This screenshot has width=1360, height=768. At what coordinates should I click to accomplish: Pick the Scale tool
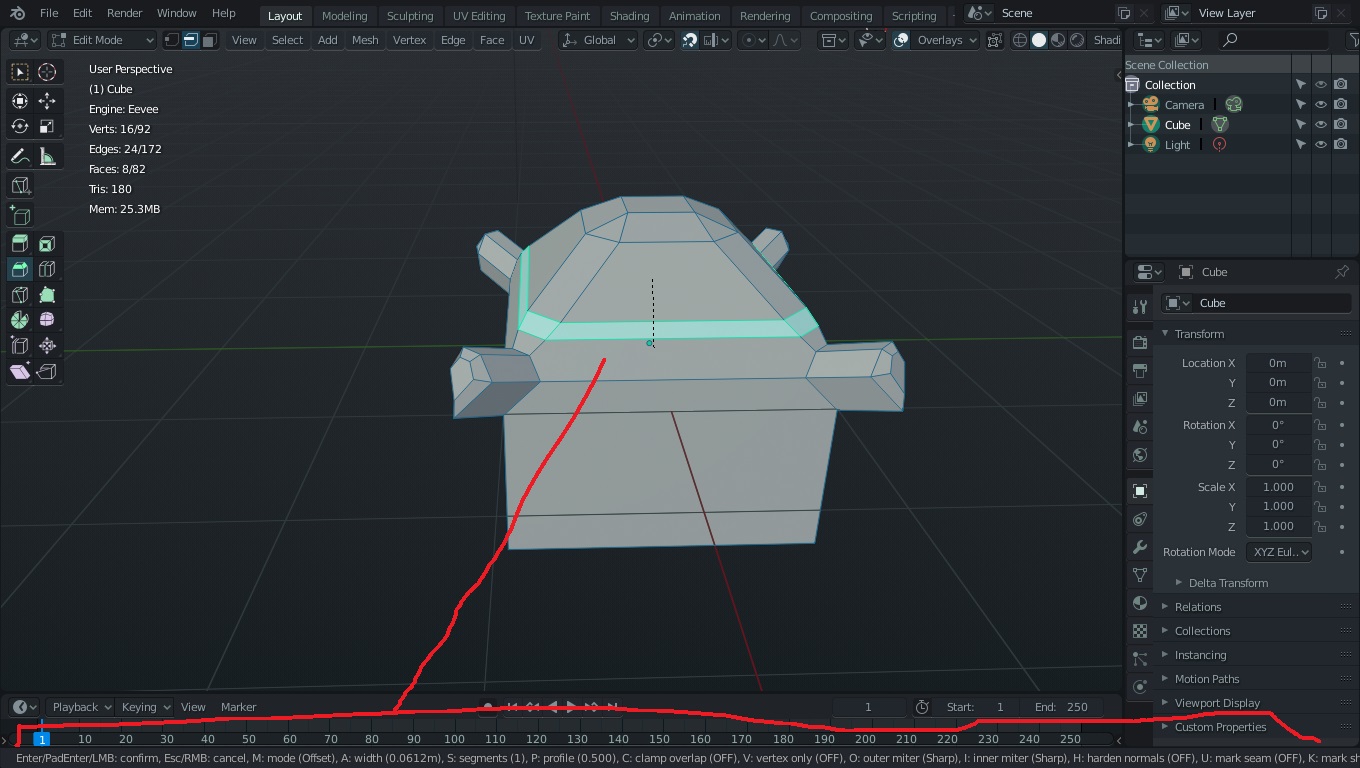coord(47,127)
